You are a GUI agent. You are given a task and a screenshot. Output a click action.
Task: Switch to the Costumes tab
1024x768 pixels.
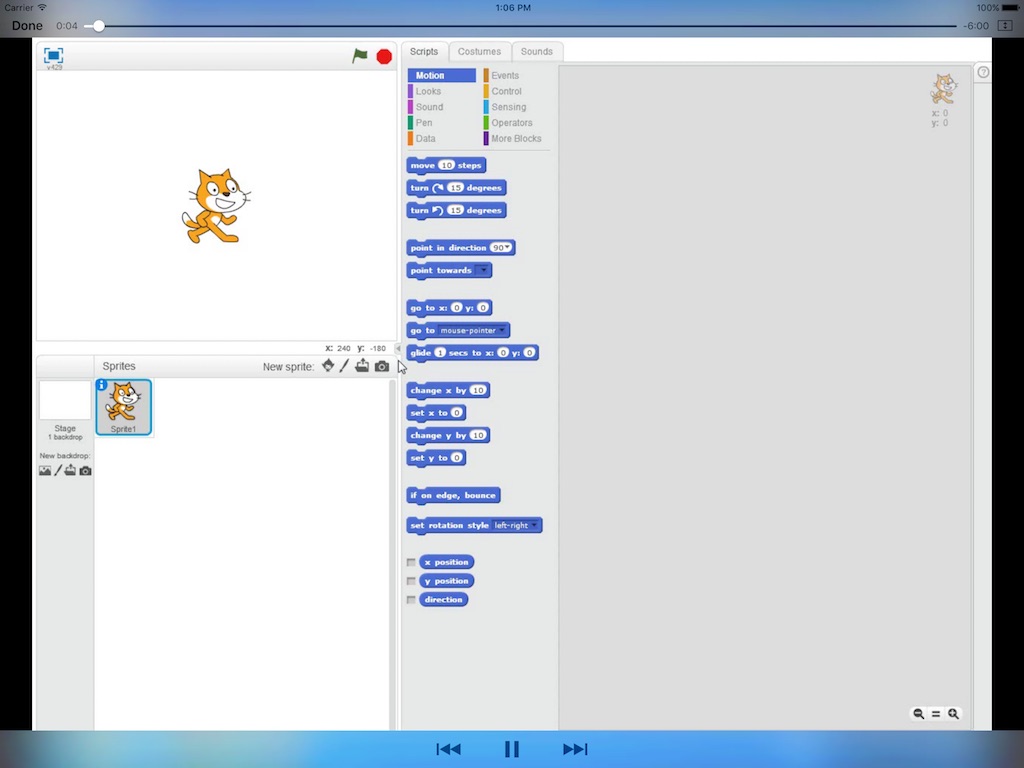pyautogui.click(x=479, y=52)
